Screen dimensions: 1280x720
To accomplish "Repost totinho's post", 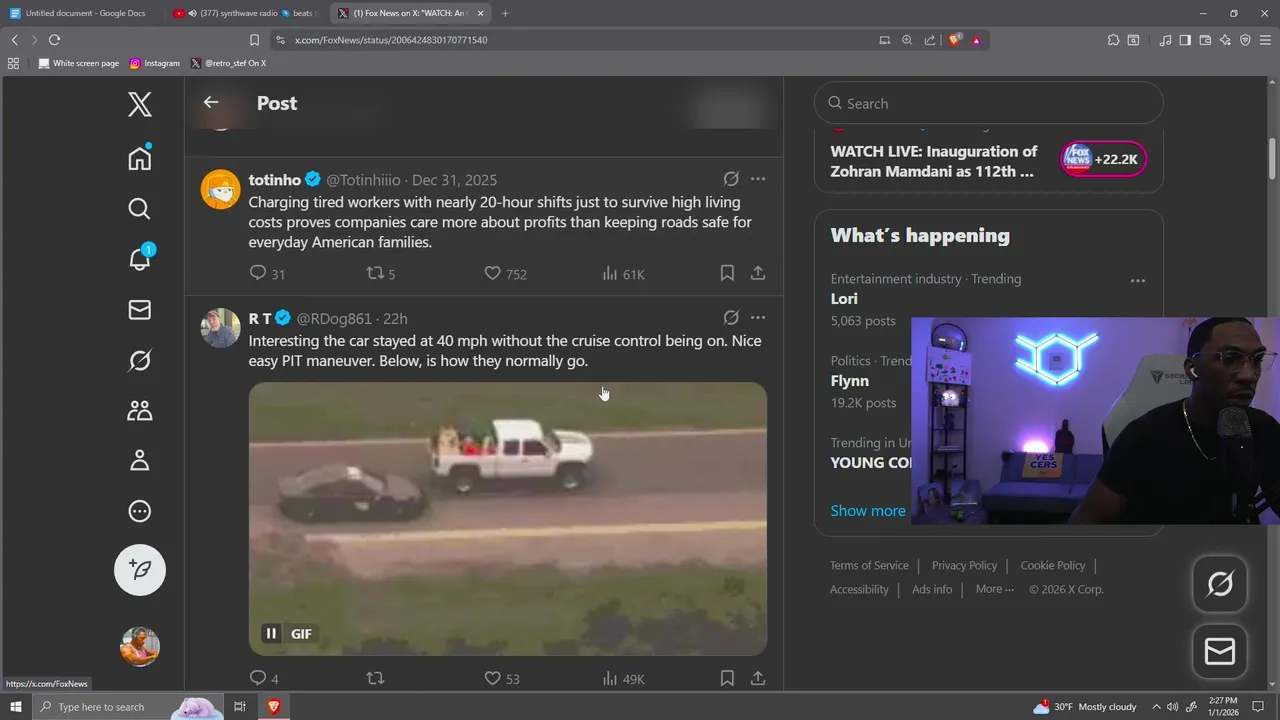I will coord(375,273).
